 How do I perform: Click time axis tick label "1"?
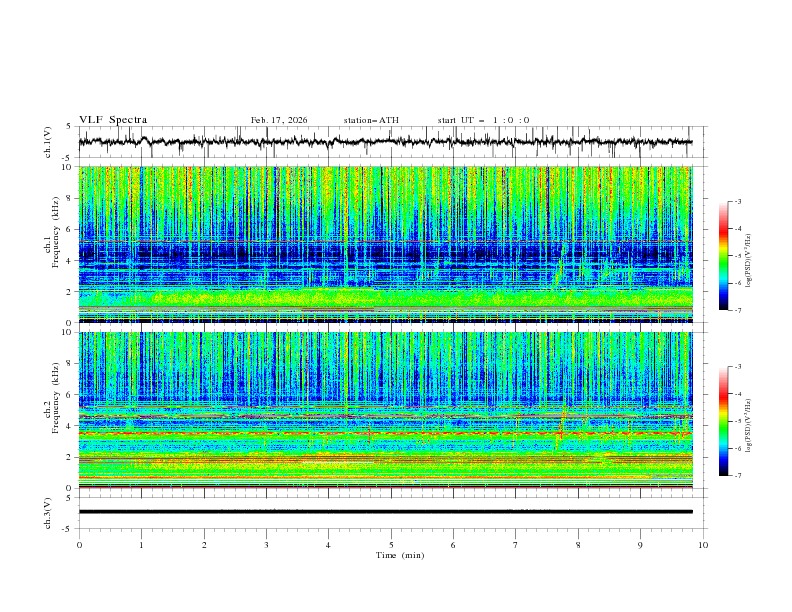[142, 545]
